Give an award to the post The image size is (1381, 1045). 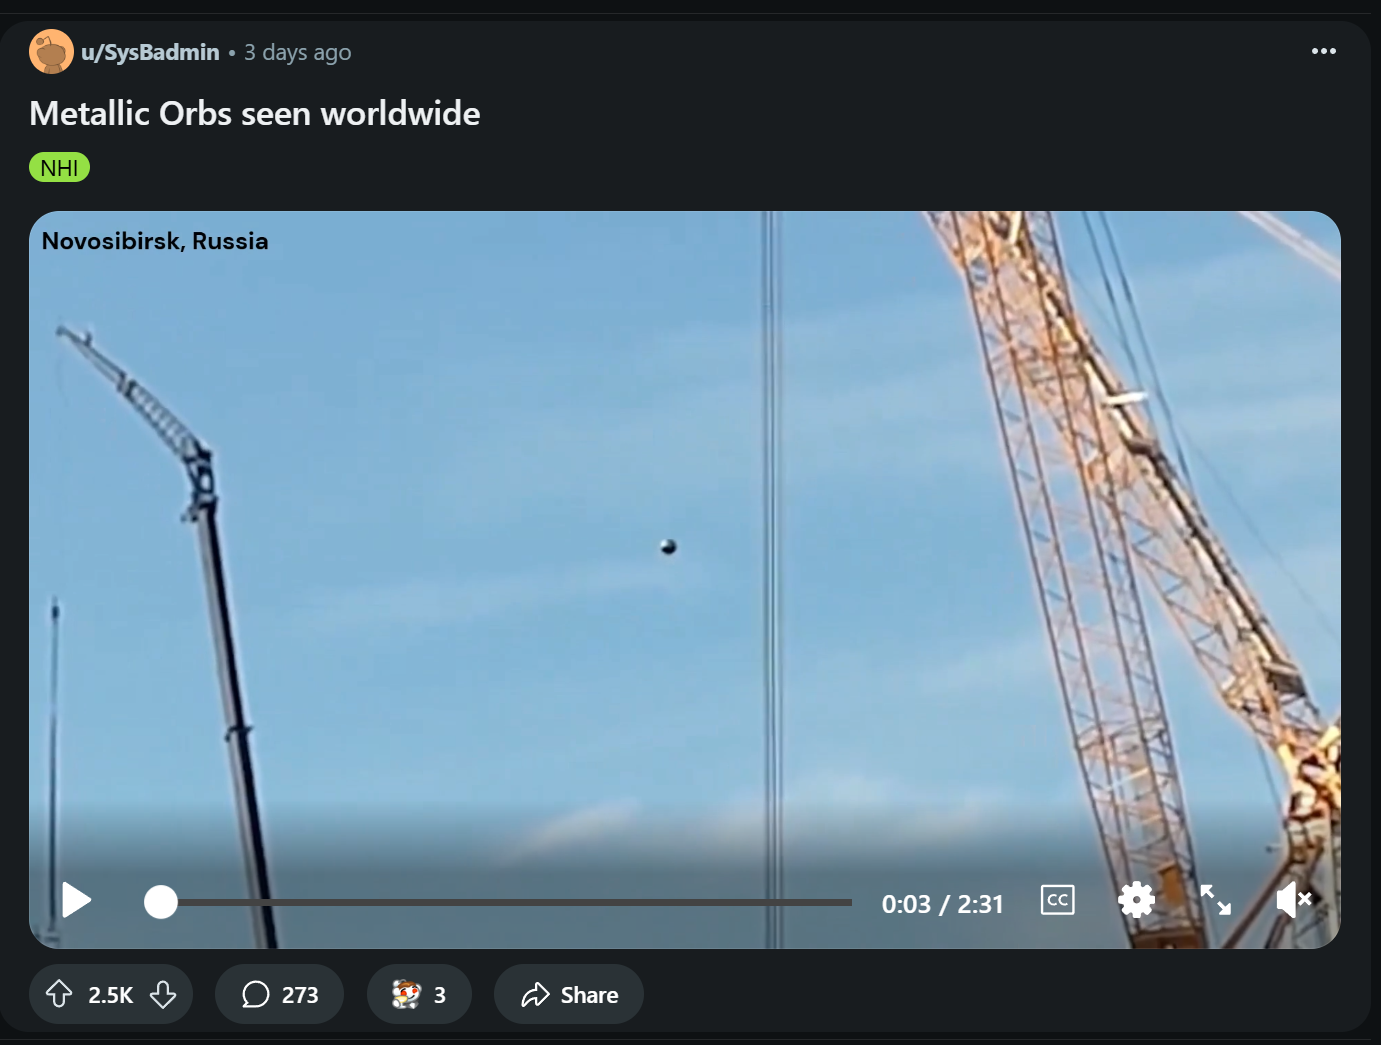click(x=419, y=994)
